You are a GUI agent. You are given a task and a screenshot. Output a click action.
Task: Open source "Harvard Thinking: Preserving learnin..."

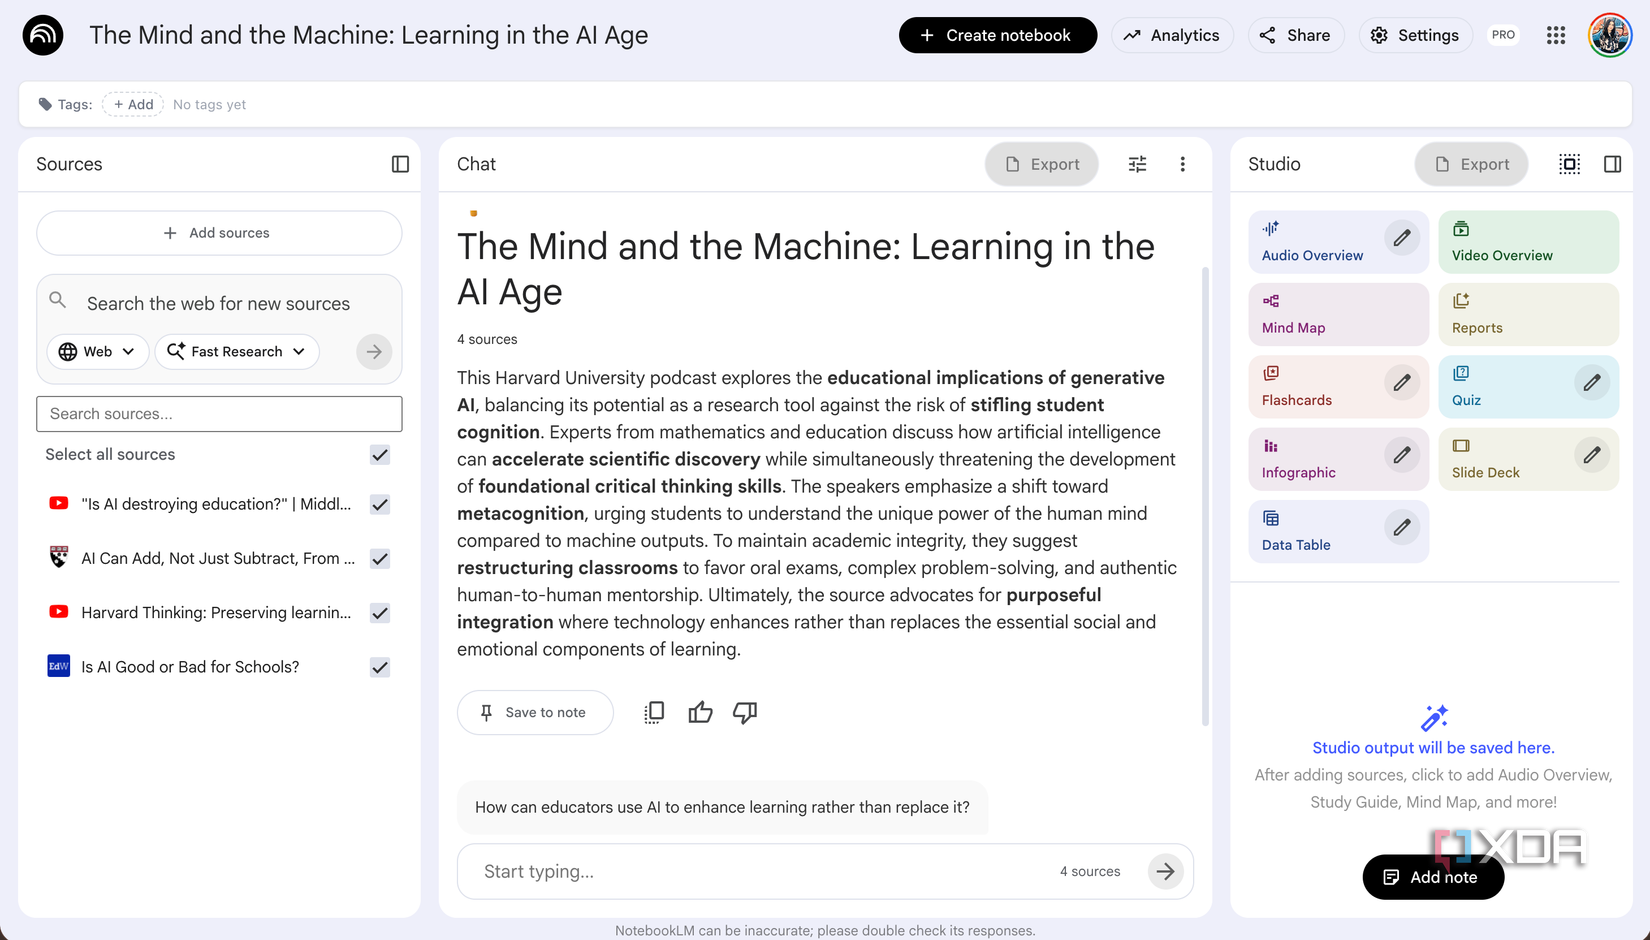pos(216,613)
